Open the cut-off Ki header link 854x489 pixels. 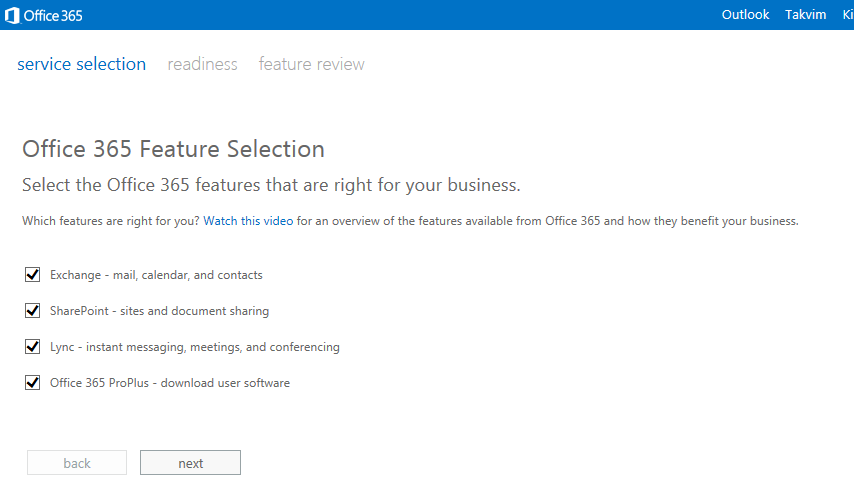tap(848, 15)
